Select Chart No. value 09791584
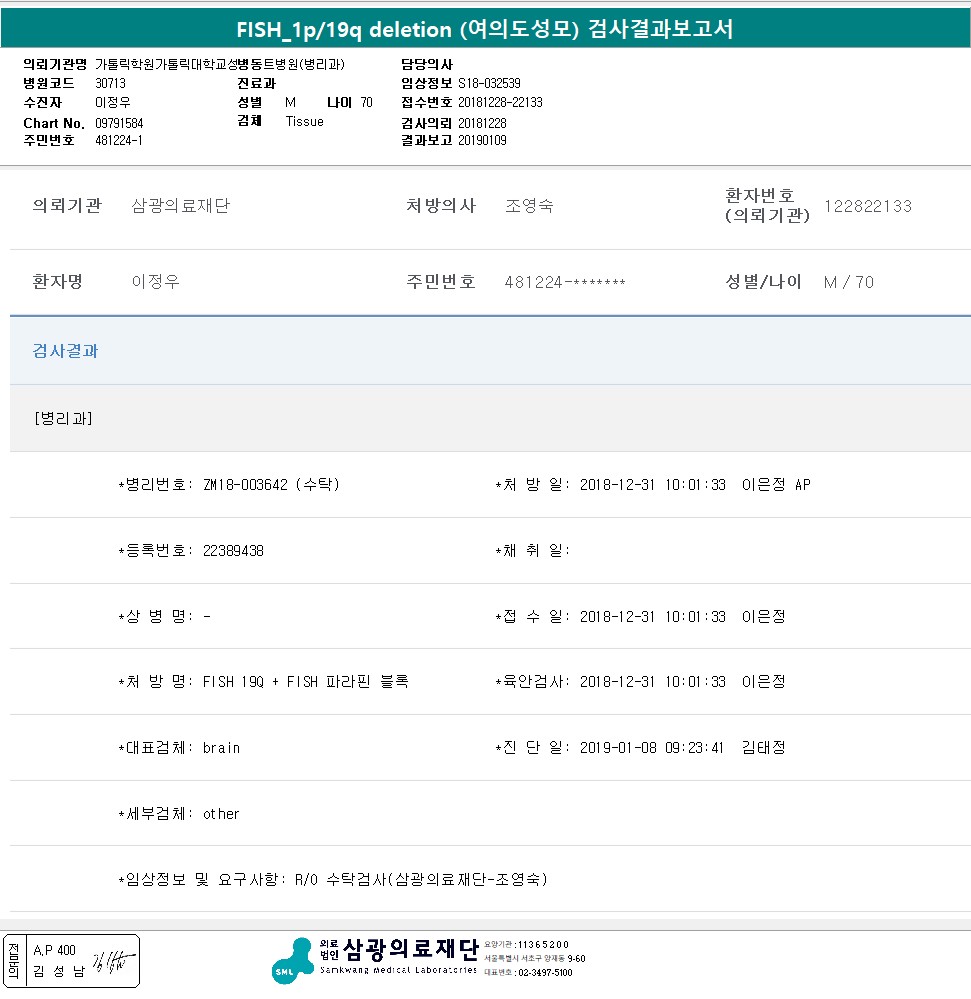This screenshot has width=971, height=999. click(119, 123)
